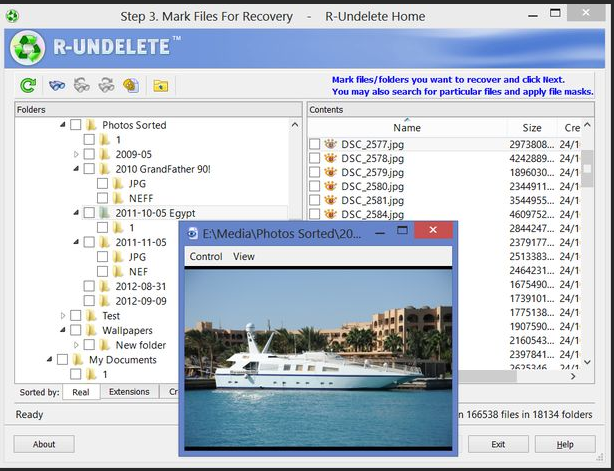Check the 2010 GrandFather 90! folder
The image size is (614, 471).
(x=89, y=169)
